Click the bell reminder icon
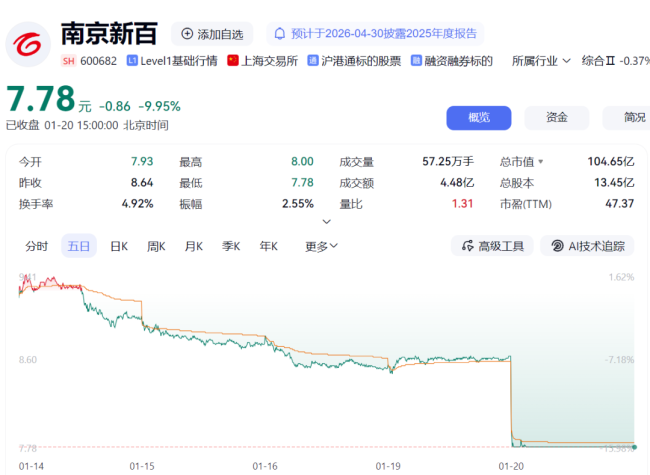This screenshot has width=650, height=475. (280, 34)
